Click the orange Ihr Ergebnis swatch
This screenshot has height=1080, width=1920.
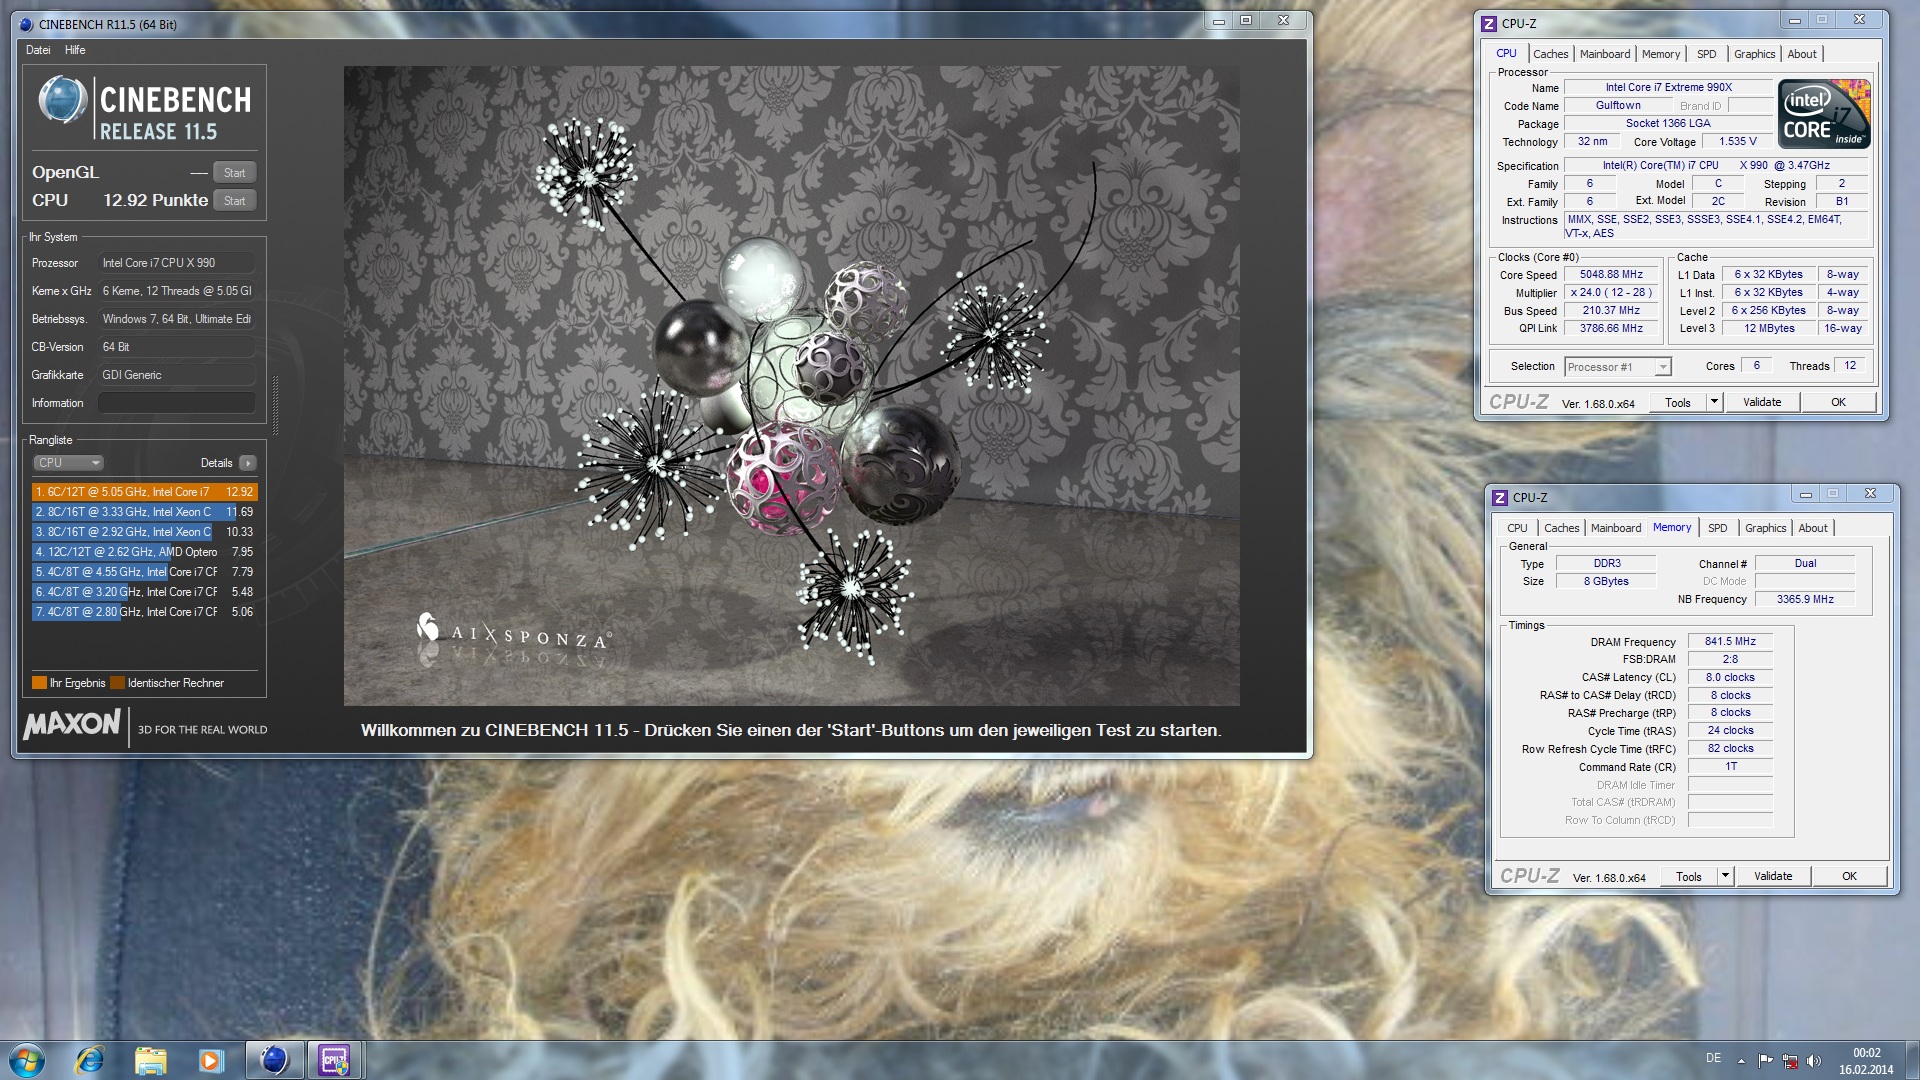(39, 683)
